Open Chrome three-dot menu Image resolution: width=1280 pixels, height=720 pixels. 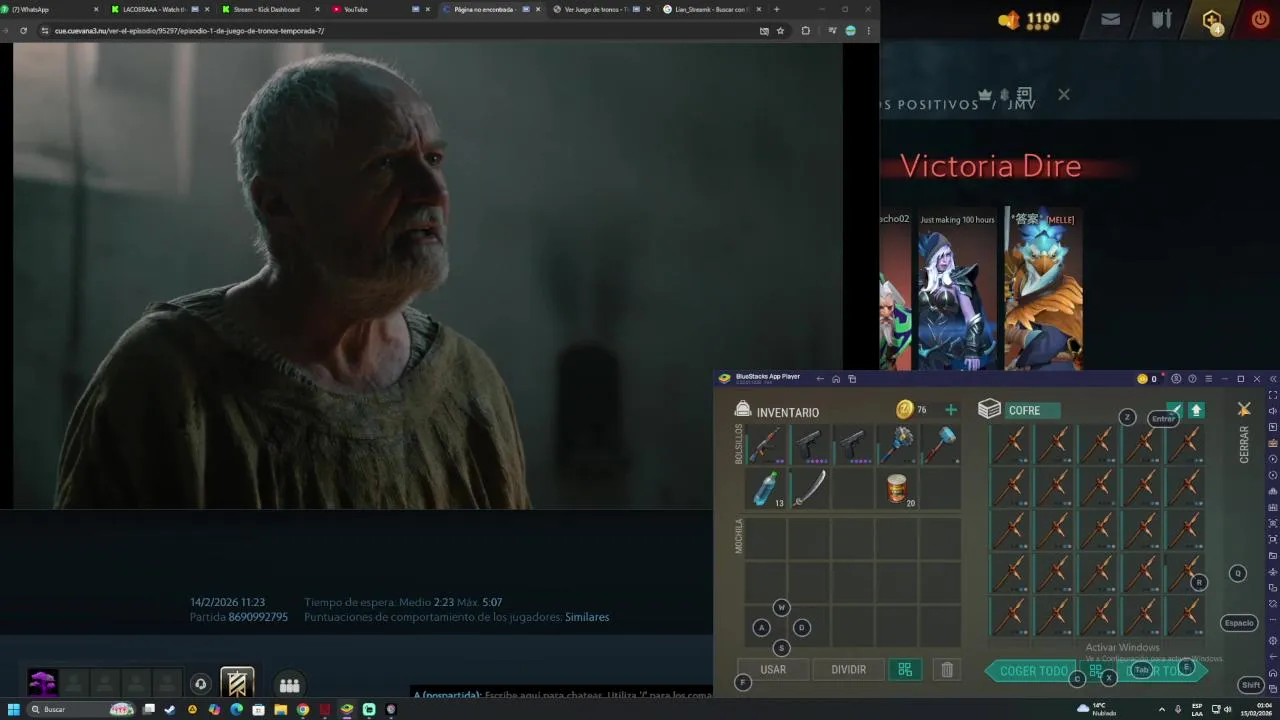click(x=868, y=31)
